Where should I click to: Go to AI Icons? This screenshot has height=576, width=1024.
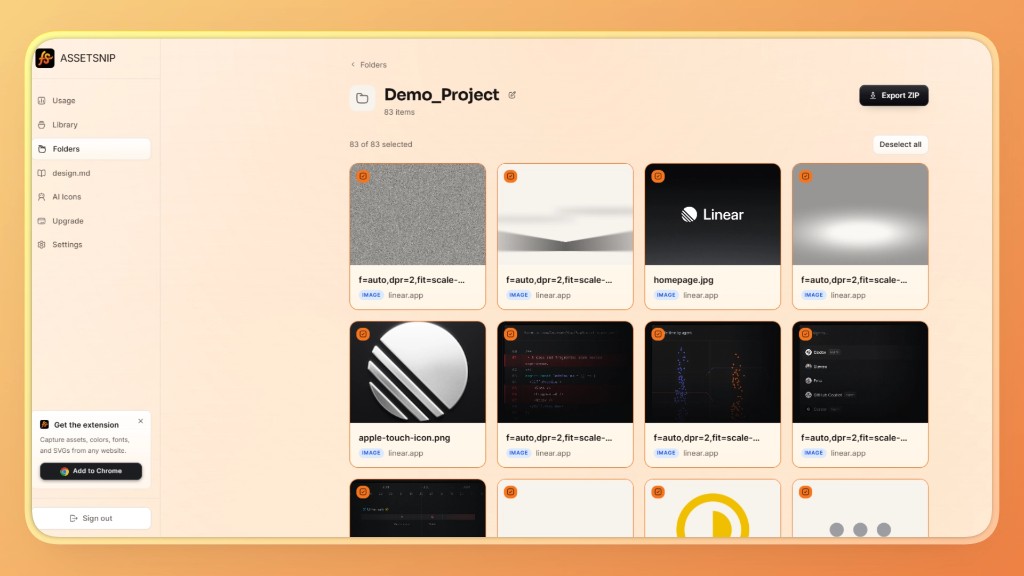pyautogui.click(x=91, y=197)
